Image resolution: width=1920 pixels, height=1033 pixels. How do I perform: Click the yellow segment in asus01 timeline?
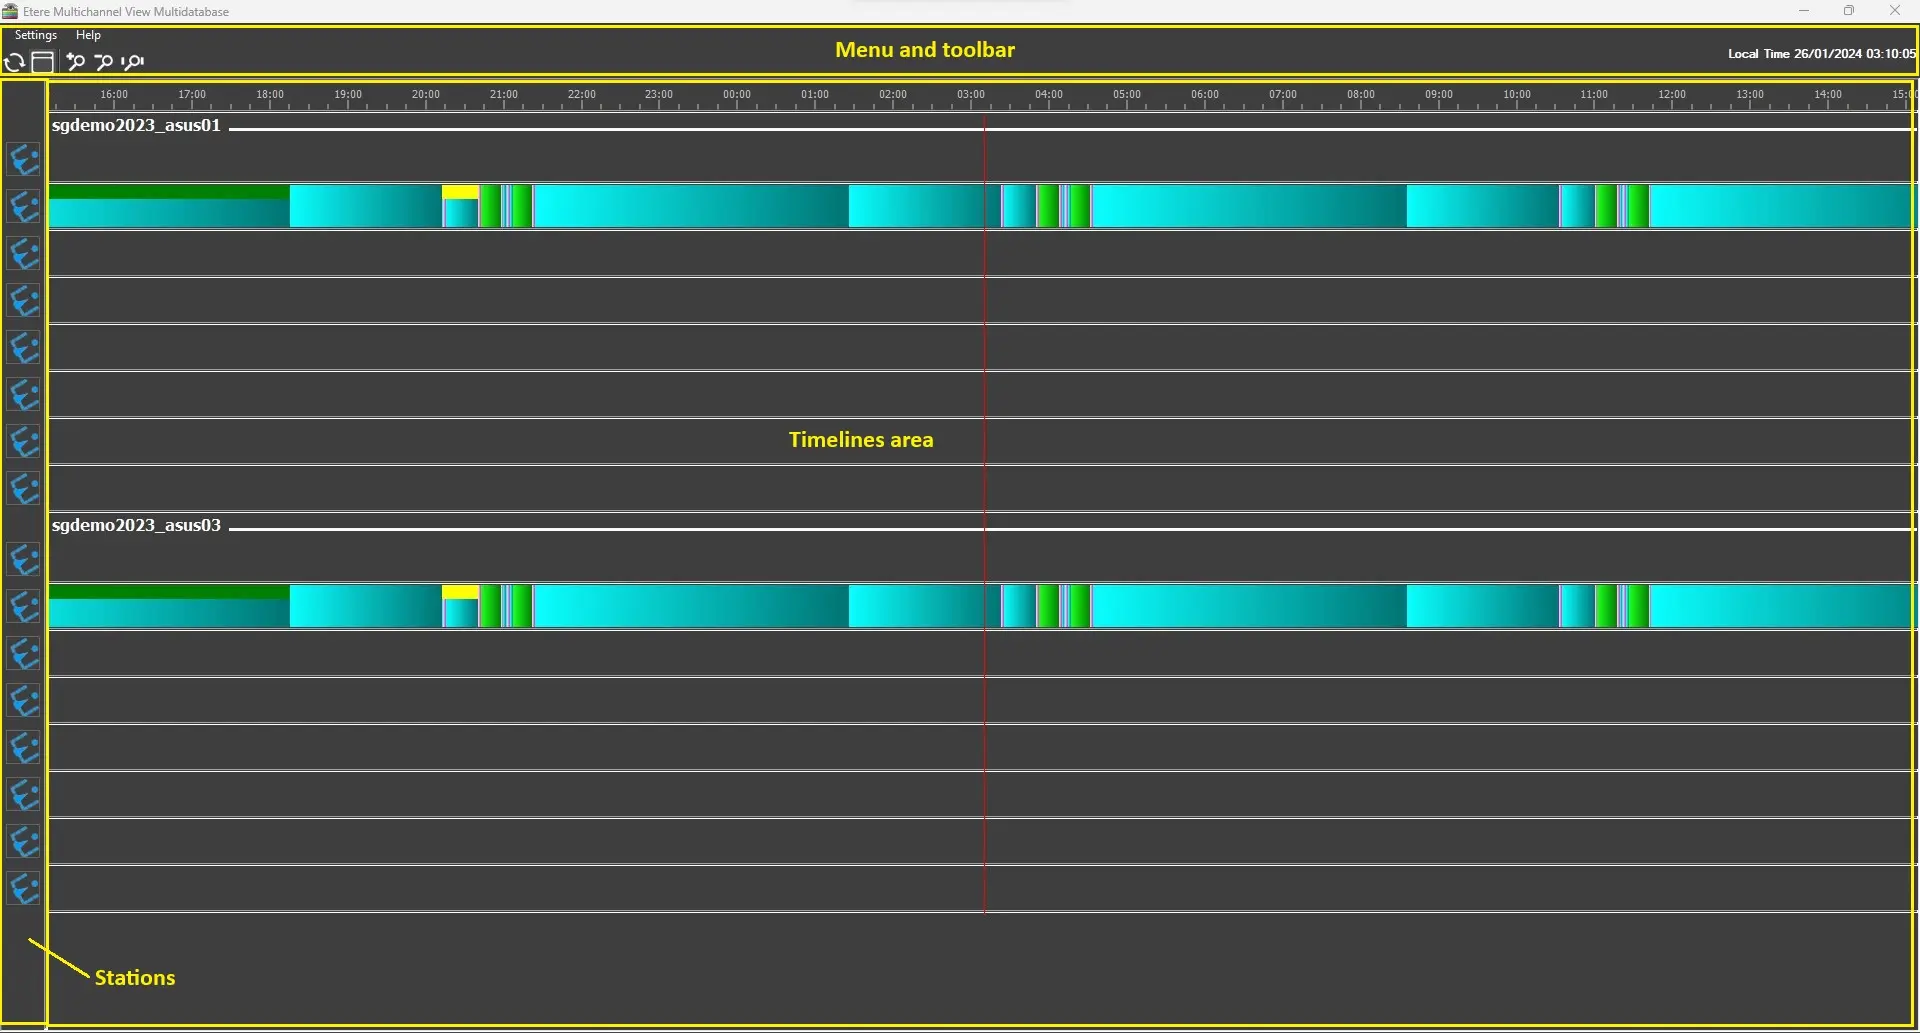460,192
